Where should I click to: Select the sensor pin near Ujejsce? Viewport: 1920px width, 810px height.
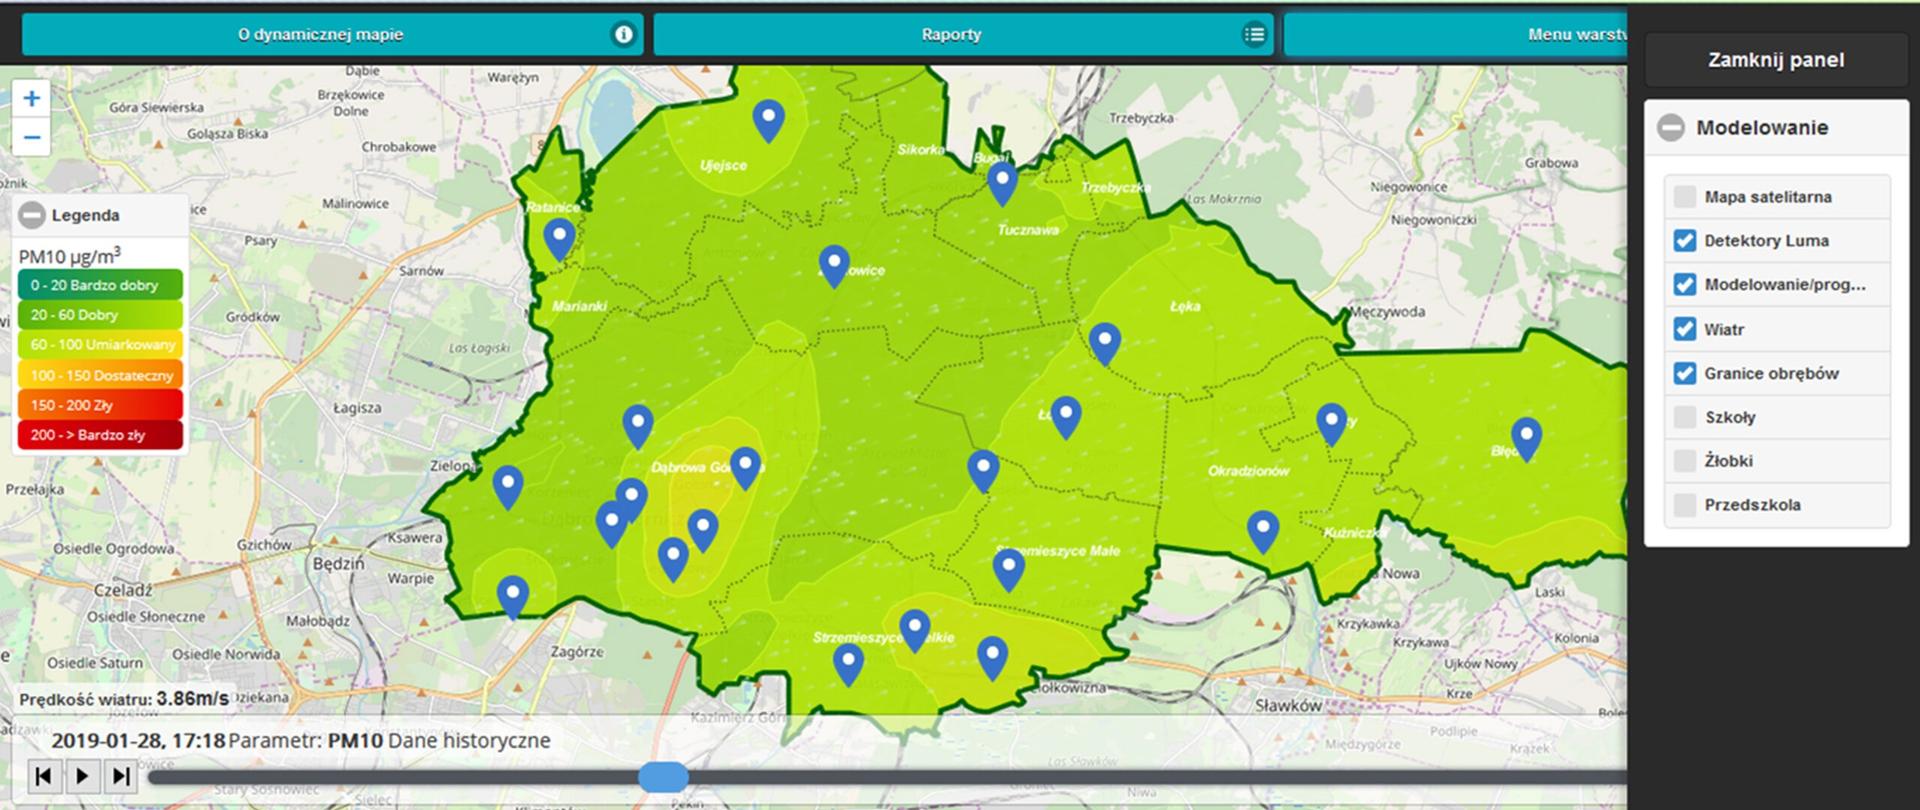click(x=768, y=119)
